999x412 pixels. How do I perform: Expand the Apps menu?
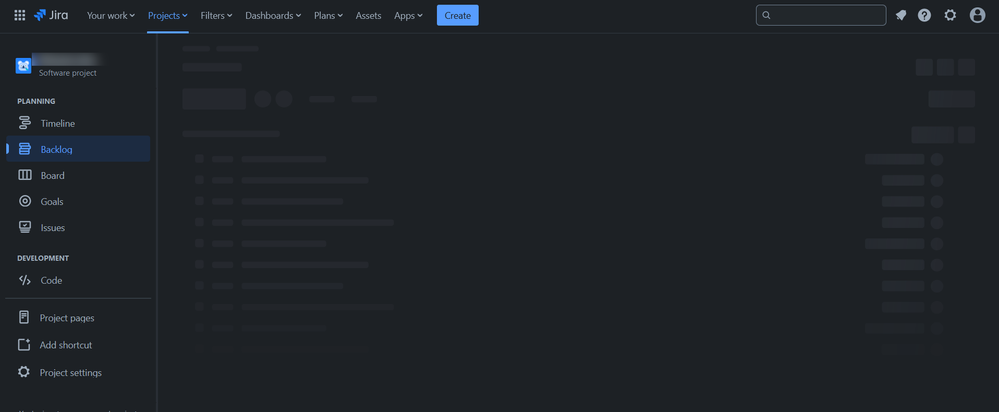pyautogui.click(x=408, y=15)
